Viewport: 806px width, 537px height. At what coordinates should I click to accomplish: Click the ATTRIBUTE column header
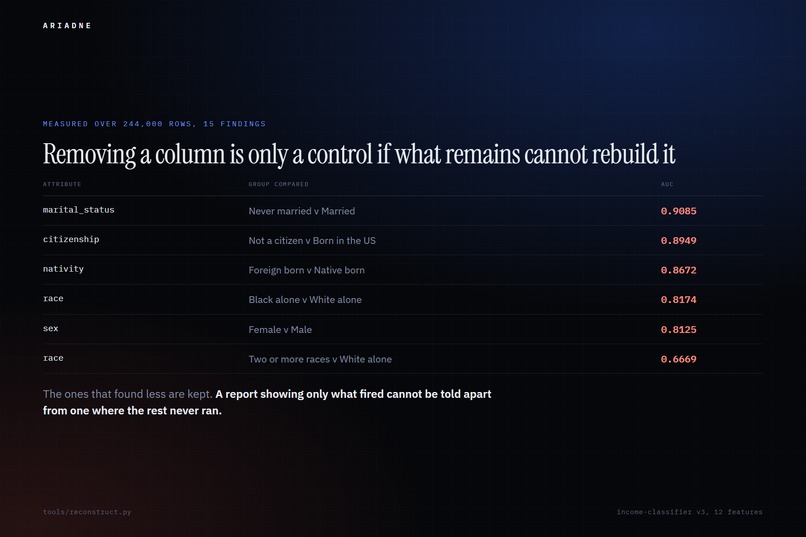coord(62,184)
